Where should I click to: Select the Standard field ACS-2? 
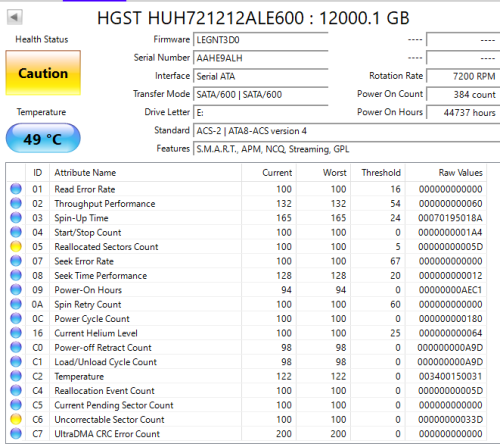click(347, 131)
